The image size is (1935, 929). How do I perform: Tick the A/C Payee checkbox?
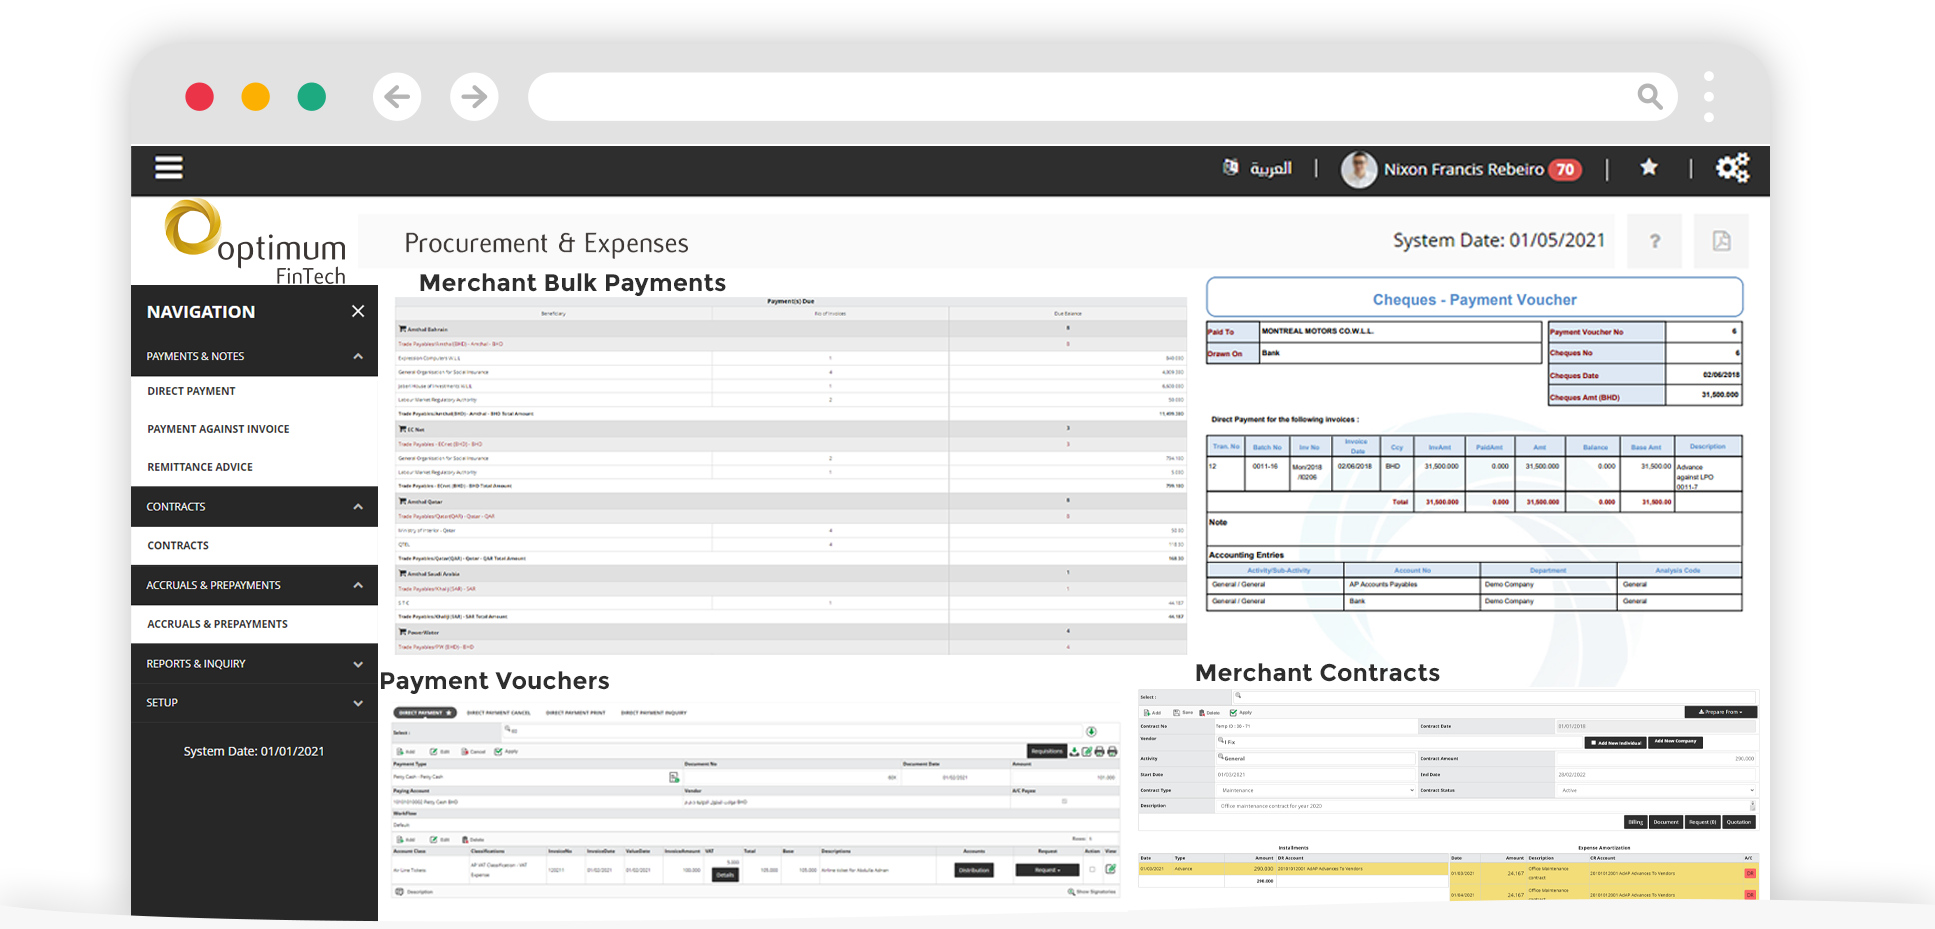(1064, 801)
